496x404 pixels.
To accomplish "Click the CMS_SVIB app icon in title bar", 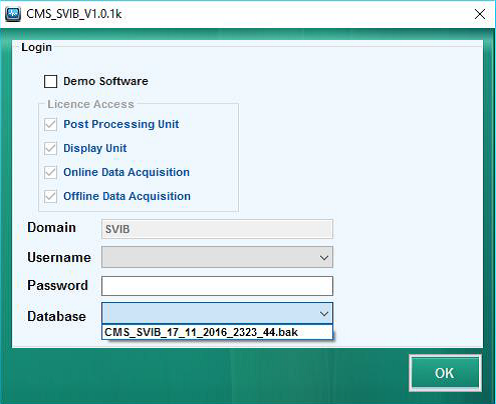I will (13, 14).
